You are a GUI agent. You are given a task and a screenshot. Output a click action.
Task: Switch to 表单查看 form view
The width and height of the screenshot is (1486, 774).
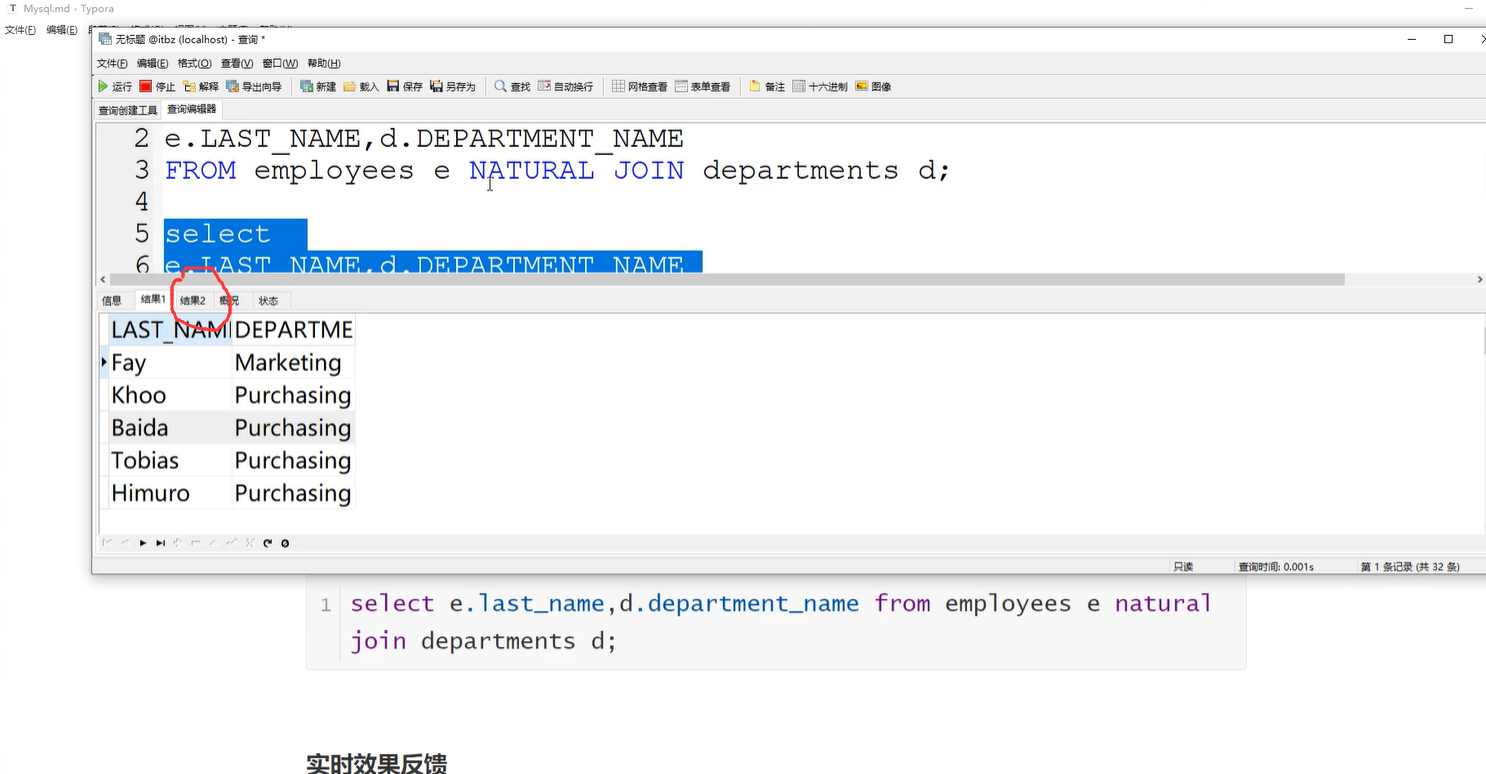pyautogui.click(x=703, y=87)
